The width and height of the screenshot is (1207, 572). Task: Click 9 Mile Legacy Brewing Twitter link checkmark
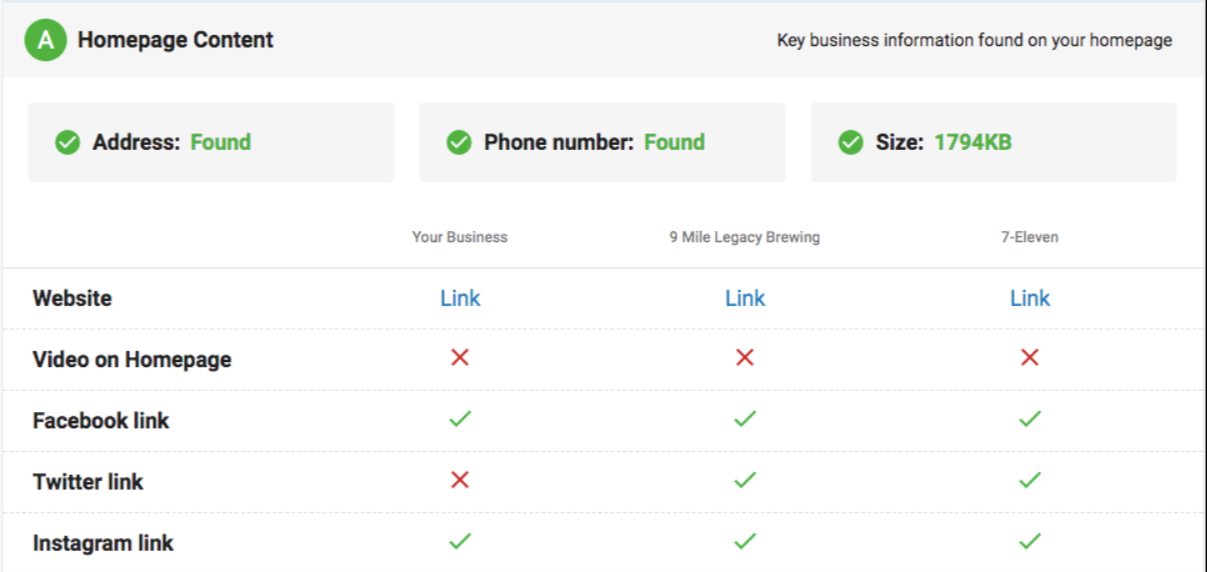[745, 480]
